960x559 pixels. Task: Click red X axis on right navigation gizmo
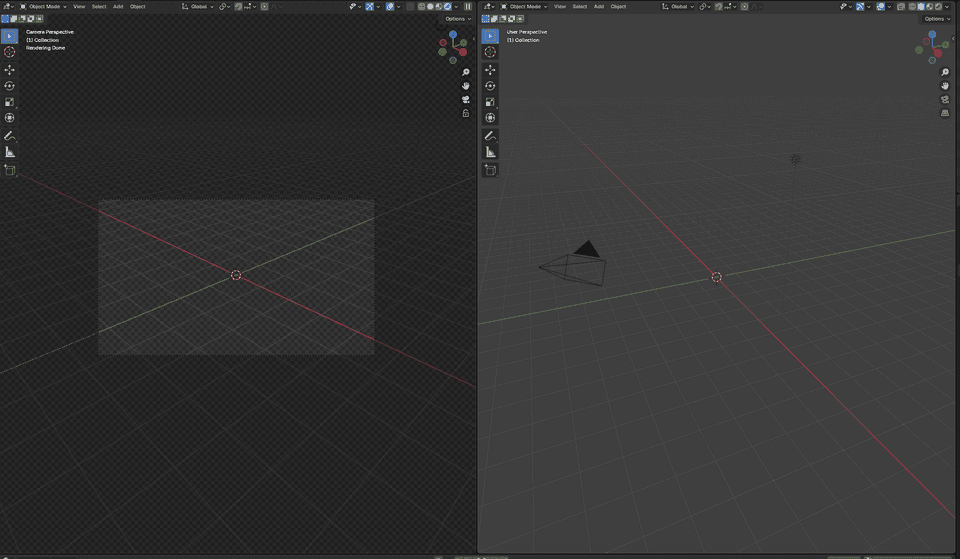click(x=938, y=53)
